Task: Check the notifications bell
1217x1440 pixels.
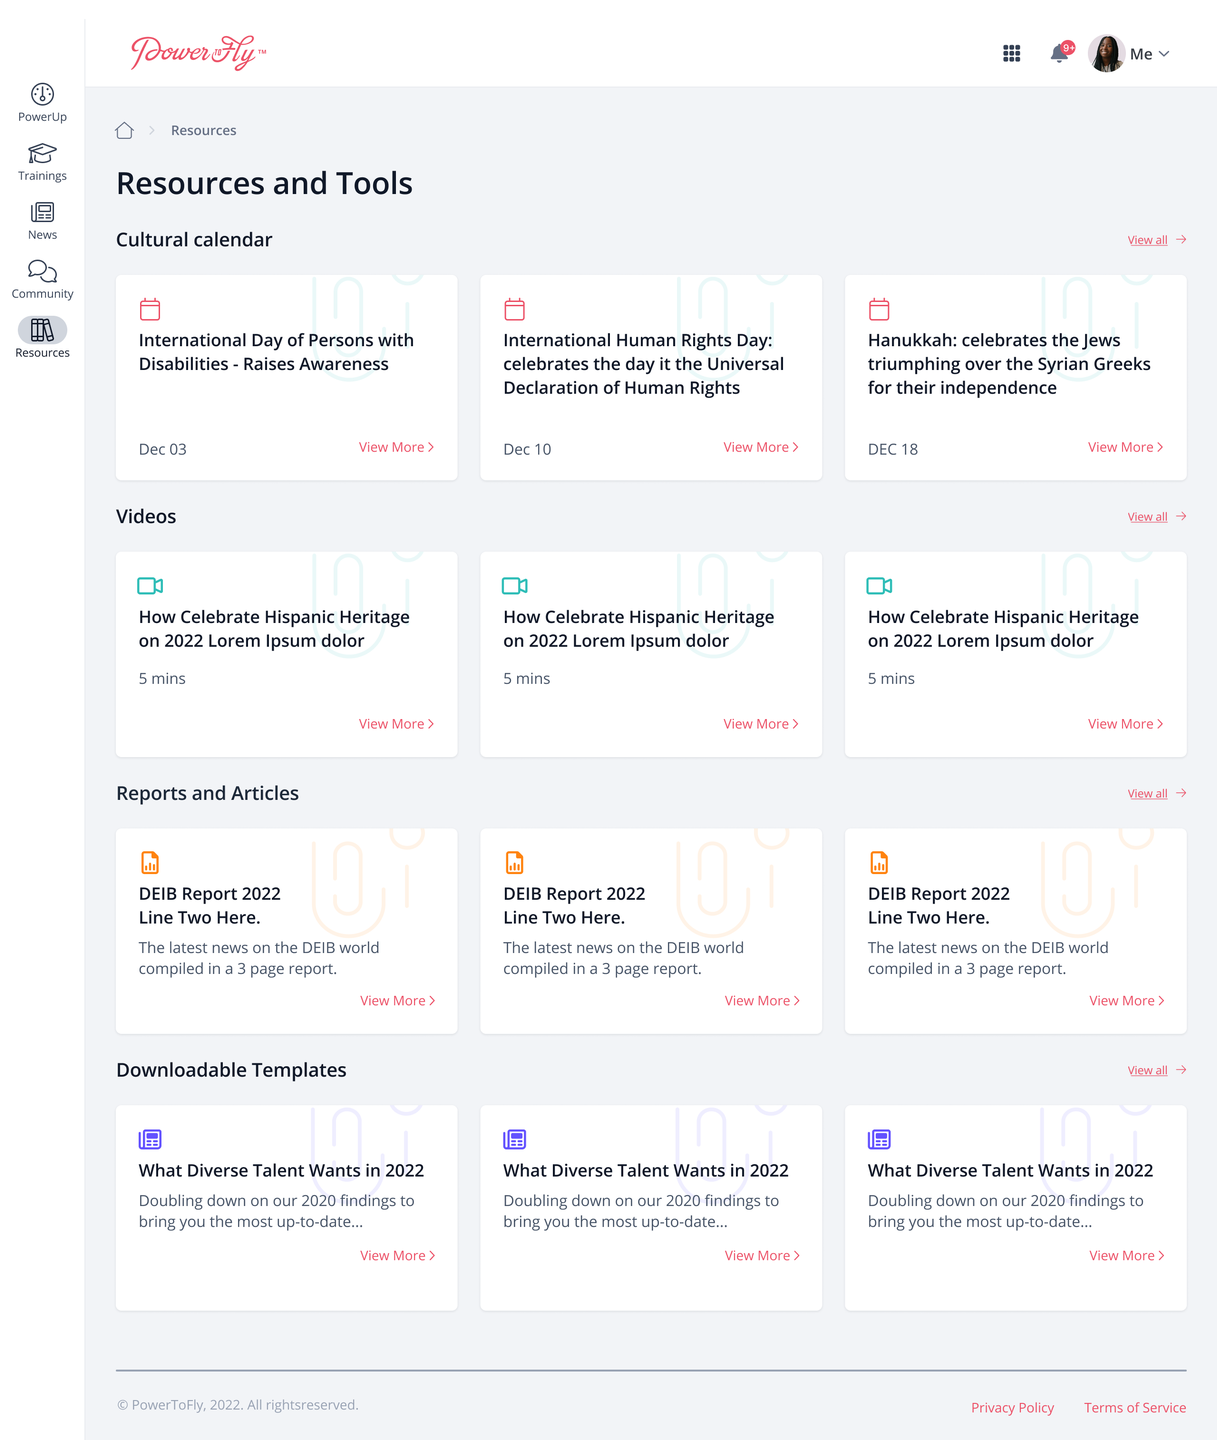Action: click(x=1060, y=53)
